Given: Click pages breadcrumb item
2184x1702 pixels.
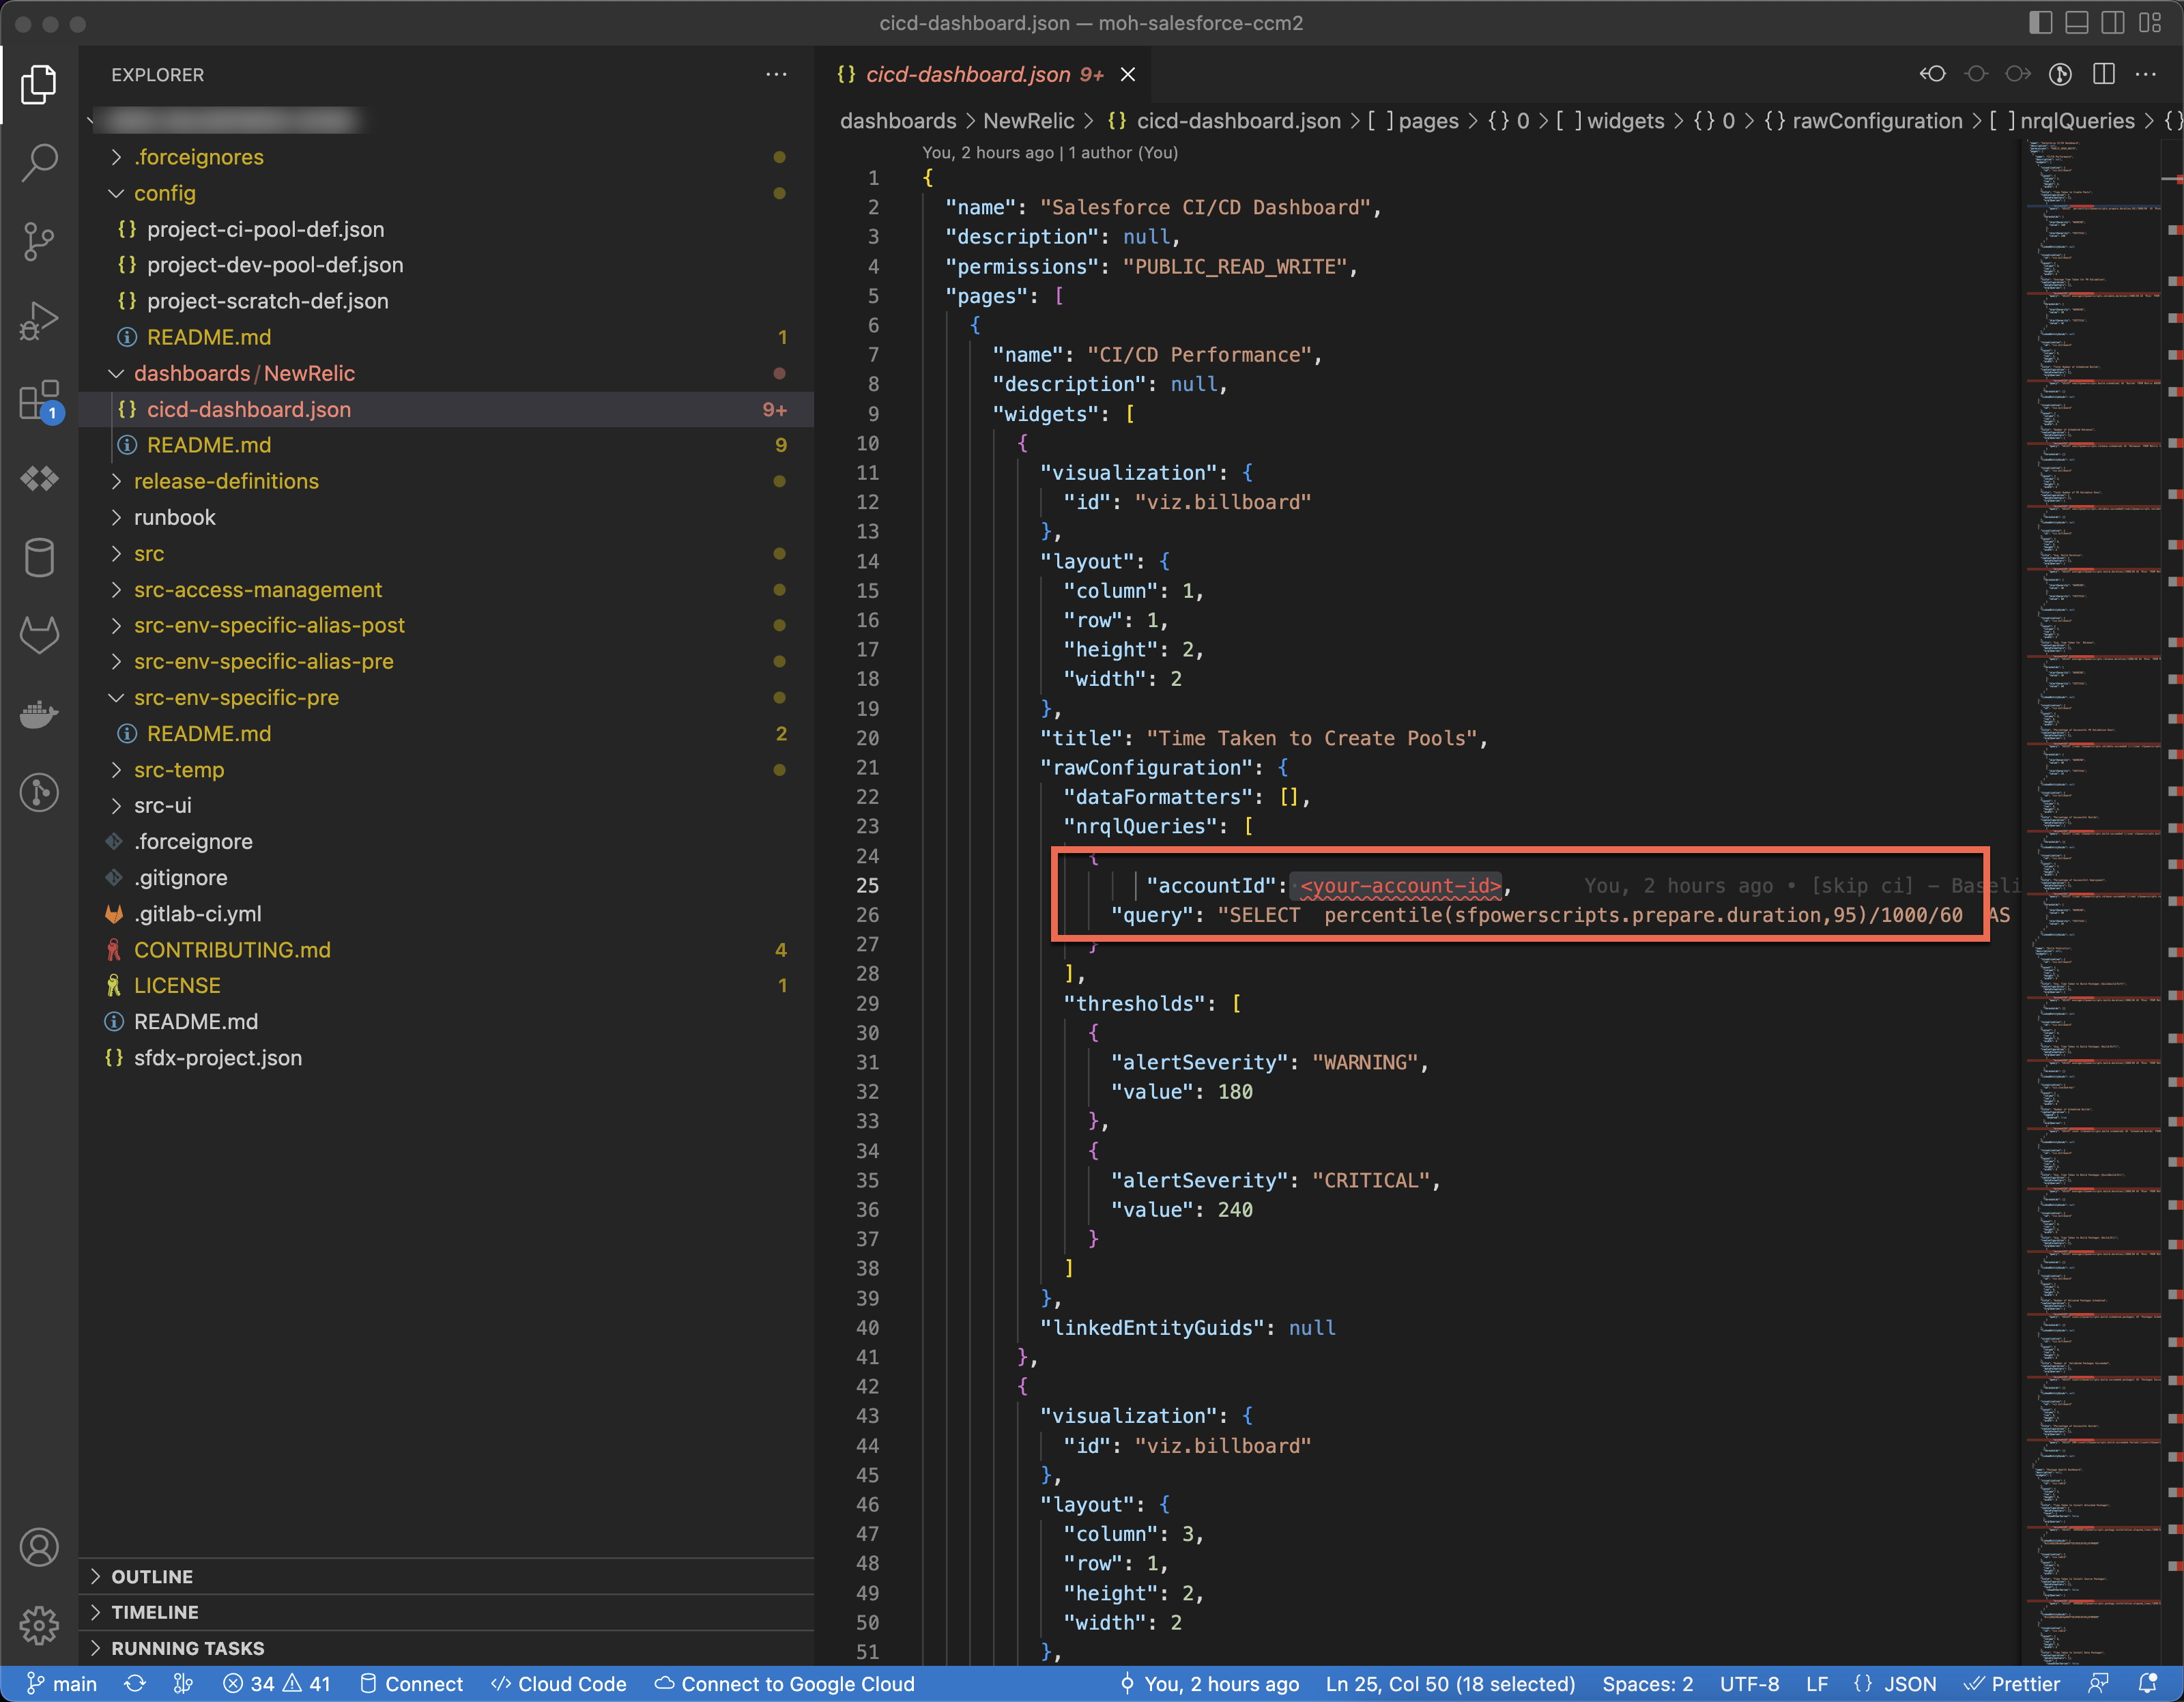Looking at the screenshot, I should pyautogui.click(x=1414, y=121).
